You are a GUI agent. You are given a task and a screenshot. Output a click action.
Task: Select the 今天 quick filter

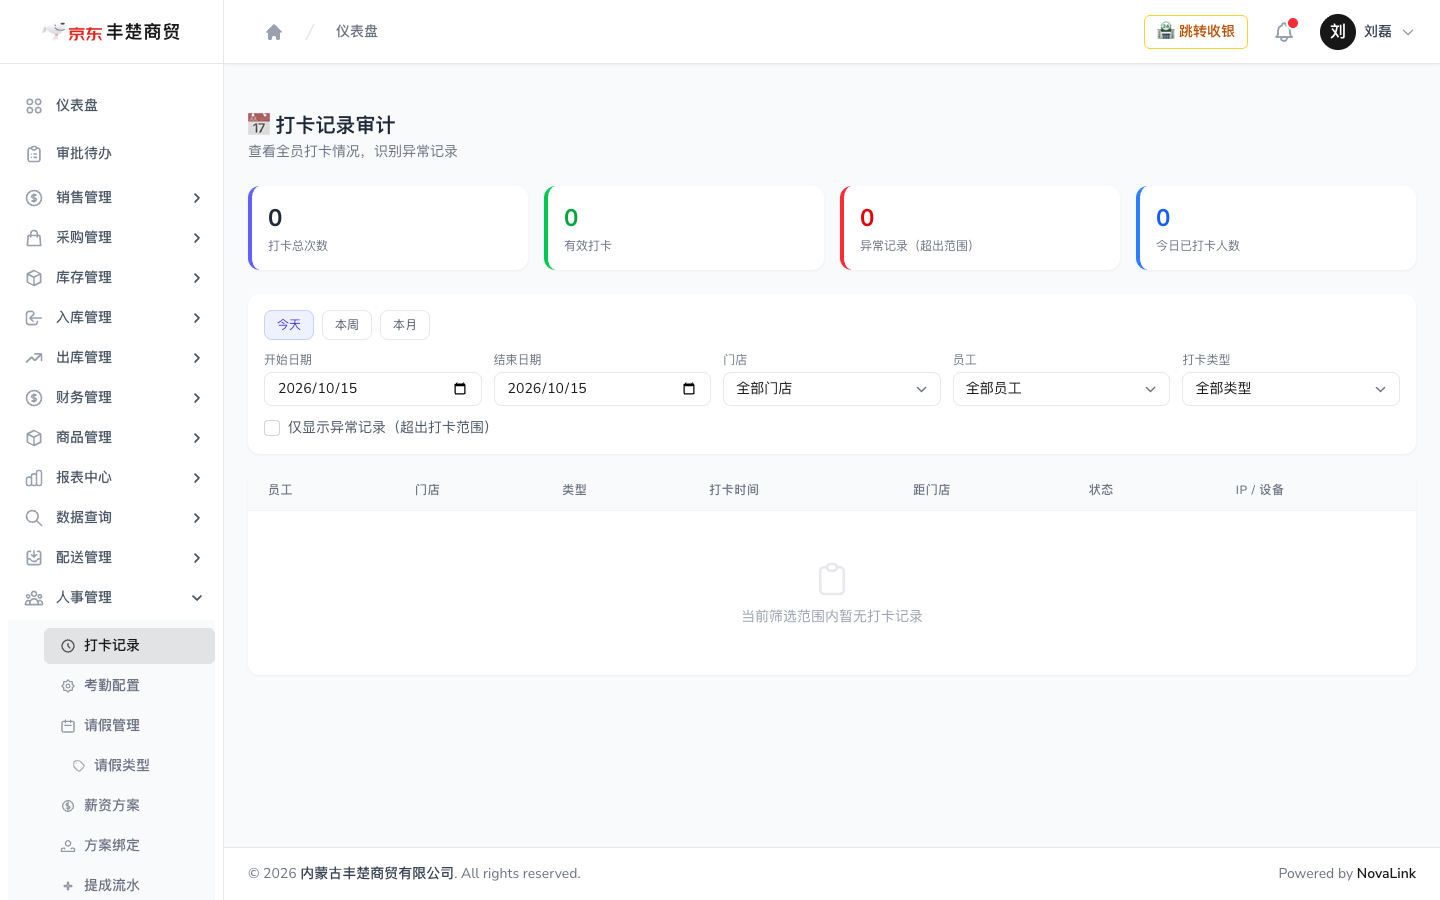point(289,325)
